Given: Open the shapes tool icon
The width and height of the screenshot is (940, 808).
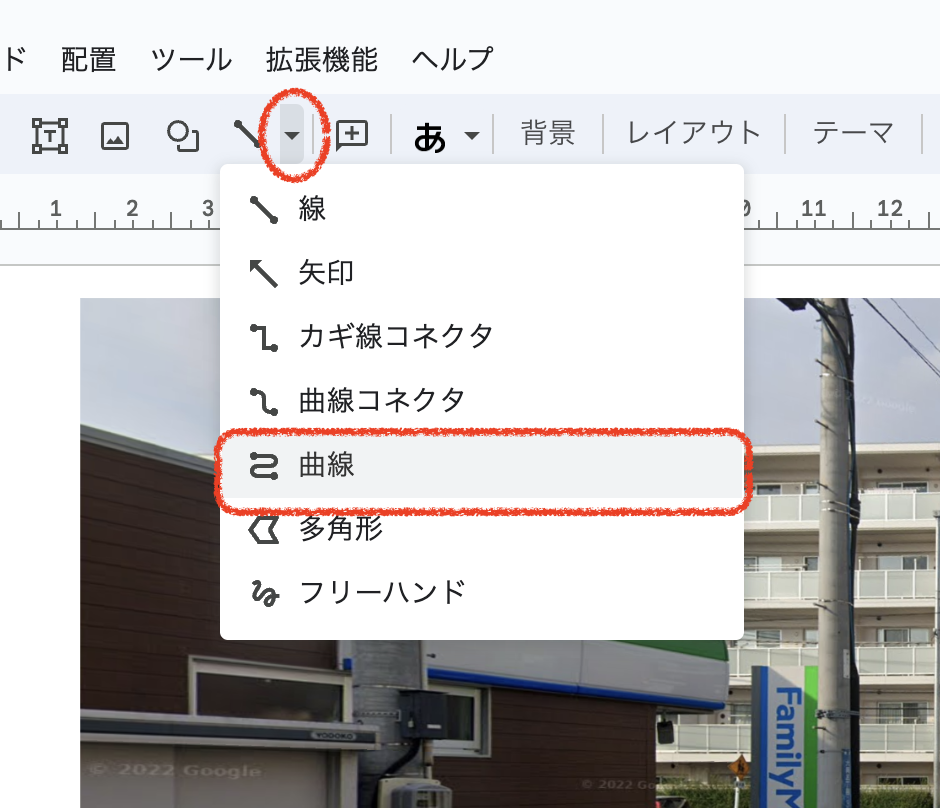Looking at the screenshot, I should 182,135.
